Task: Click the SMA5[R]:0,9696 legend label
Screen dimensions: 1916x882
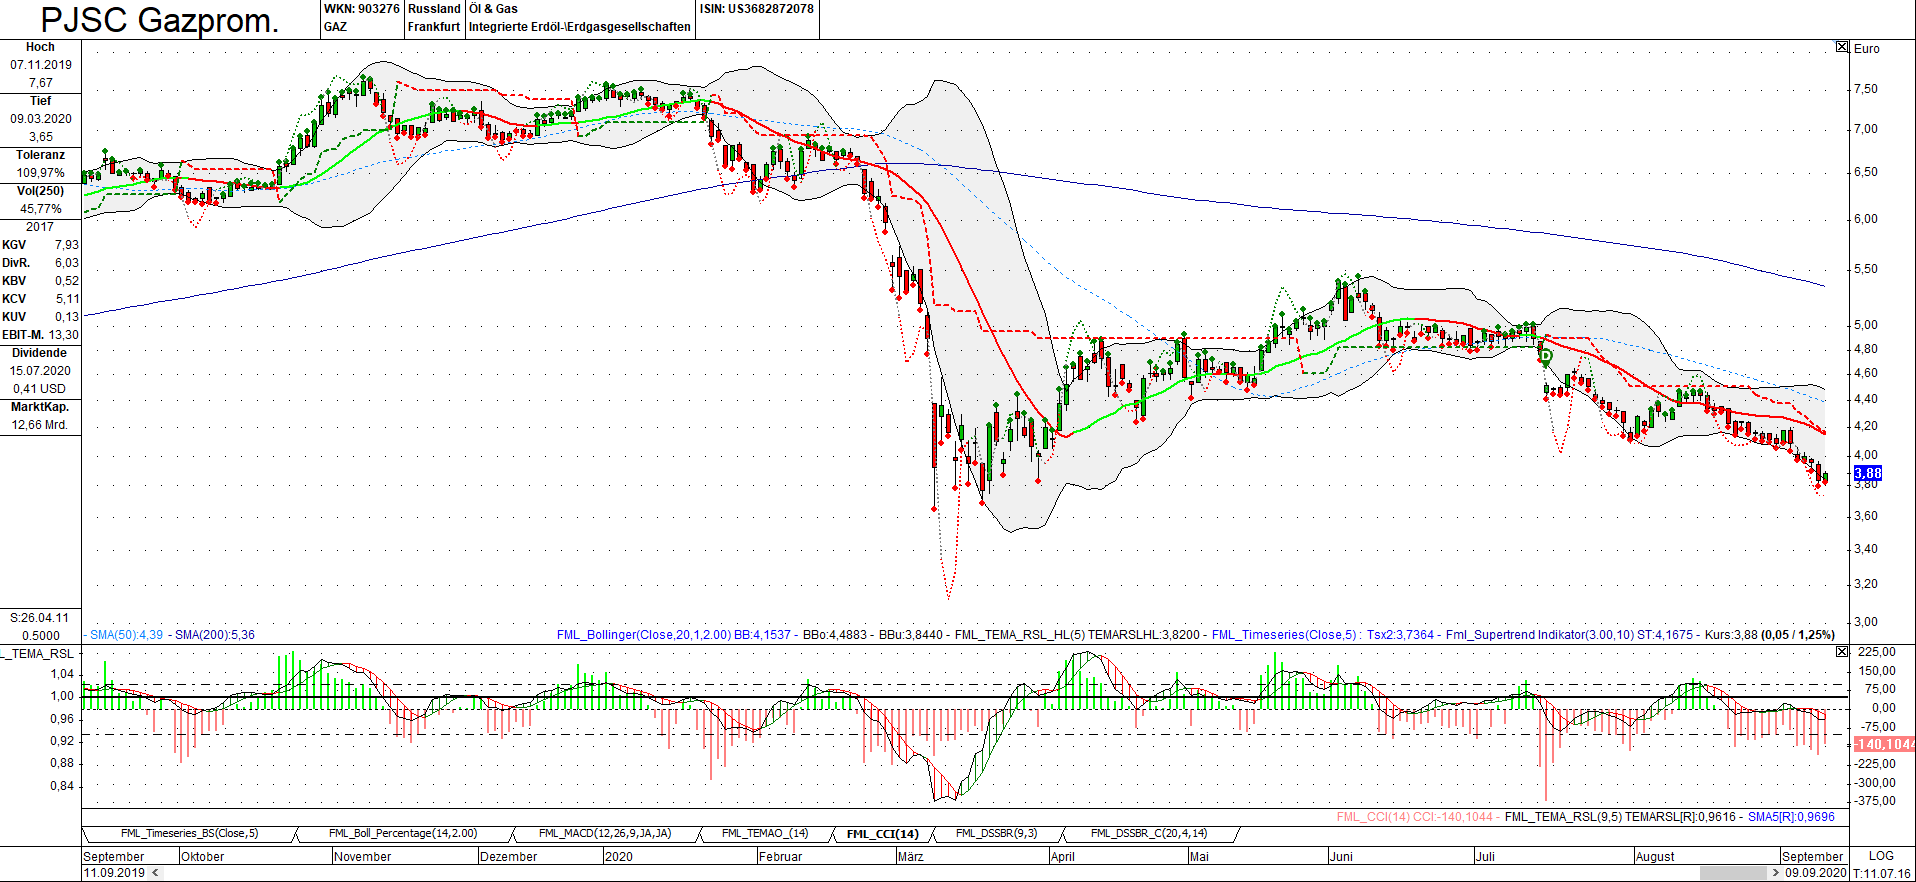Action: (1791, 817)
